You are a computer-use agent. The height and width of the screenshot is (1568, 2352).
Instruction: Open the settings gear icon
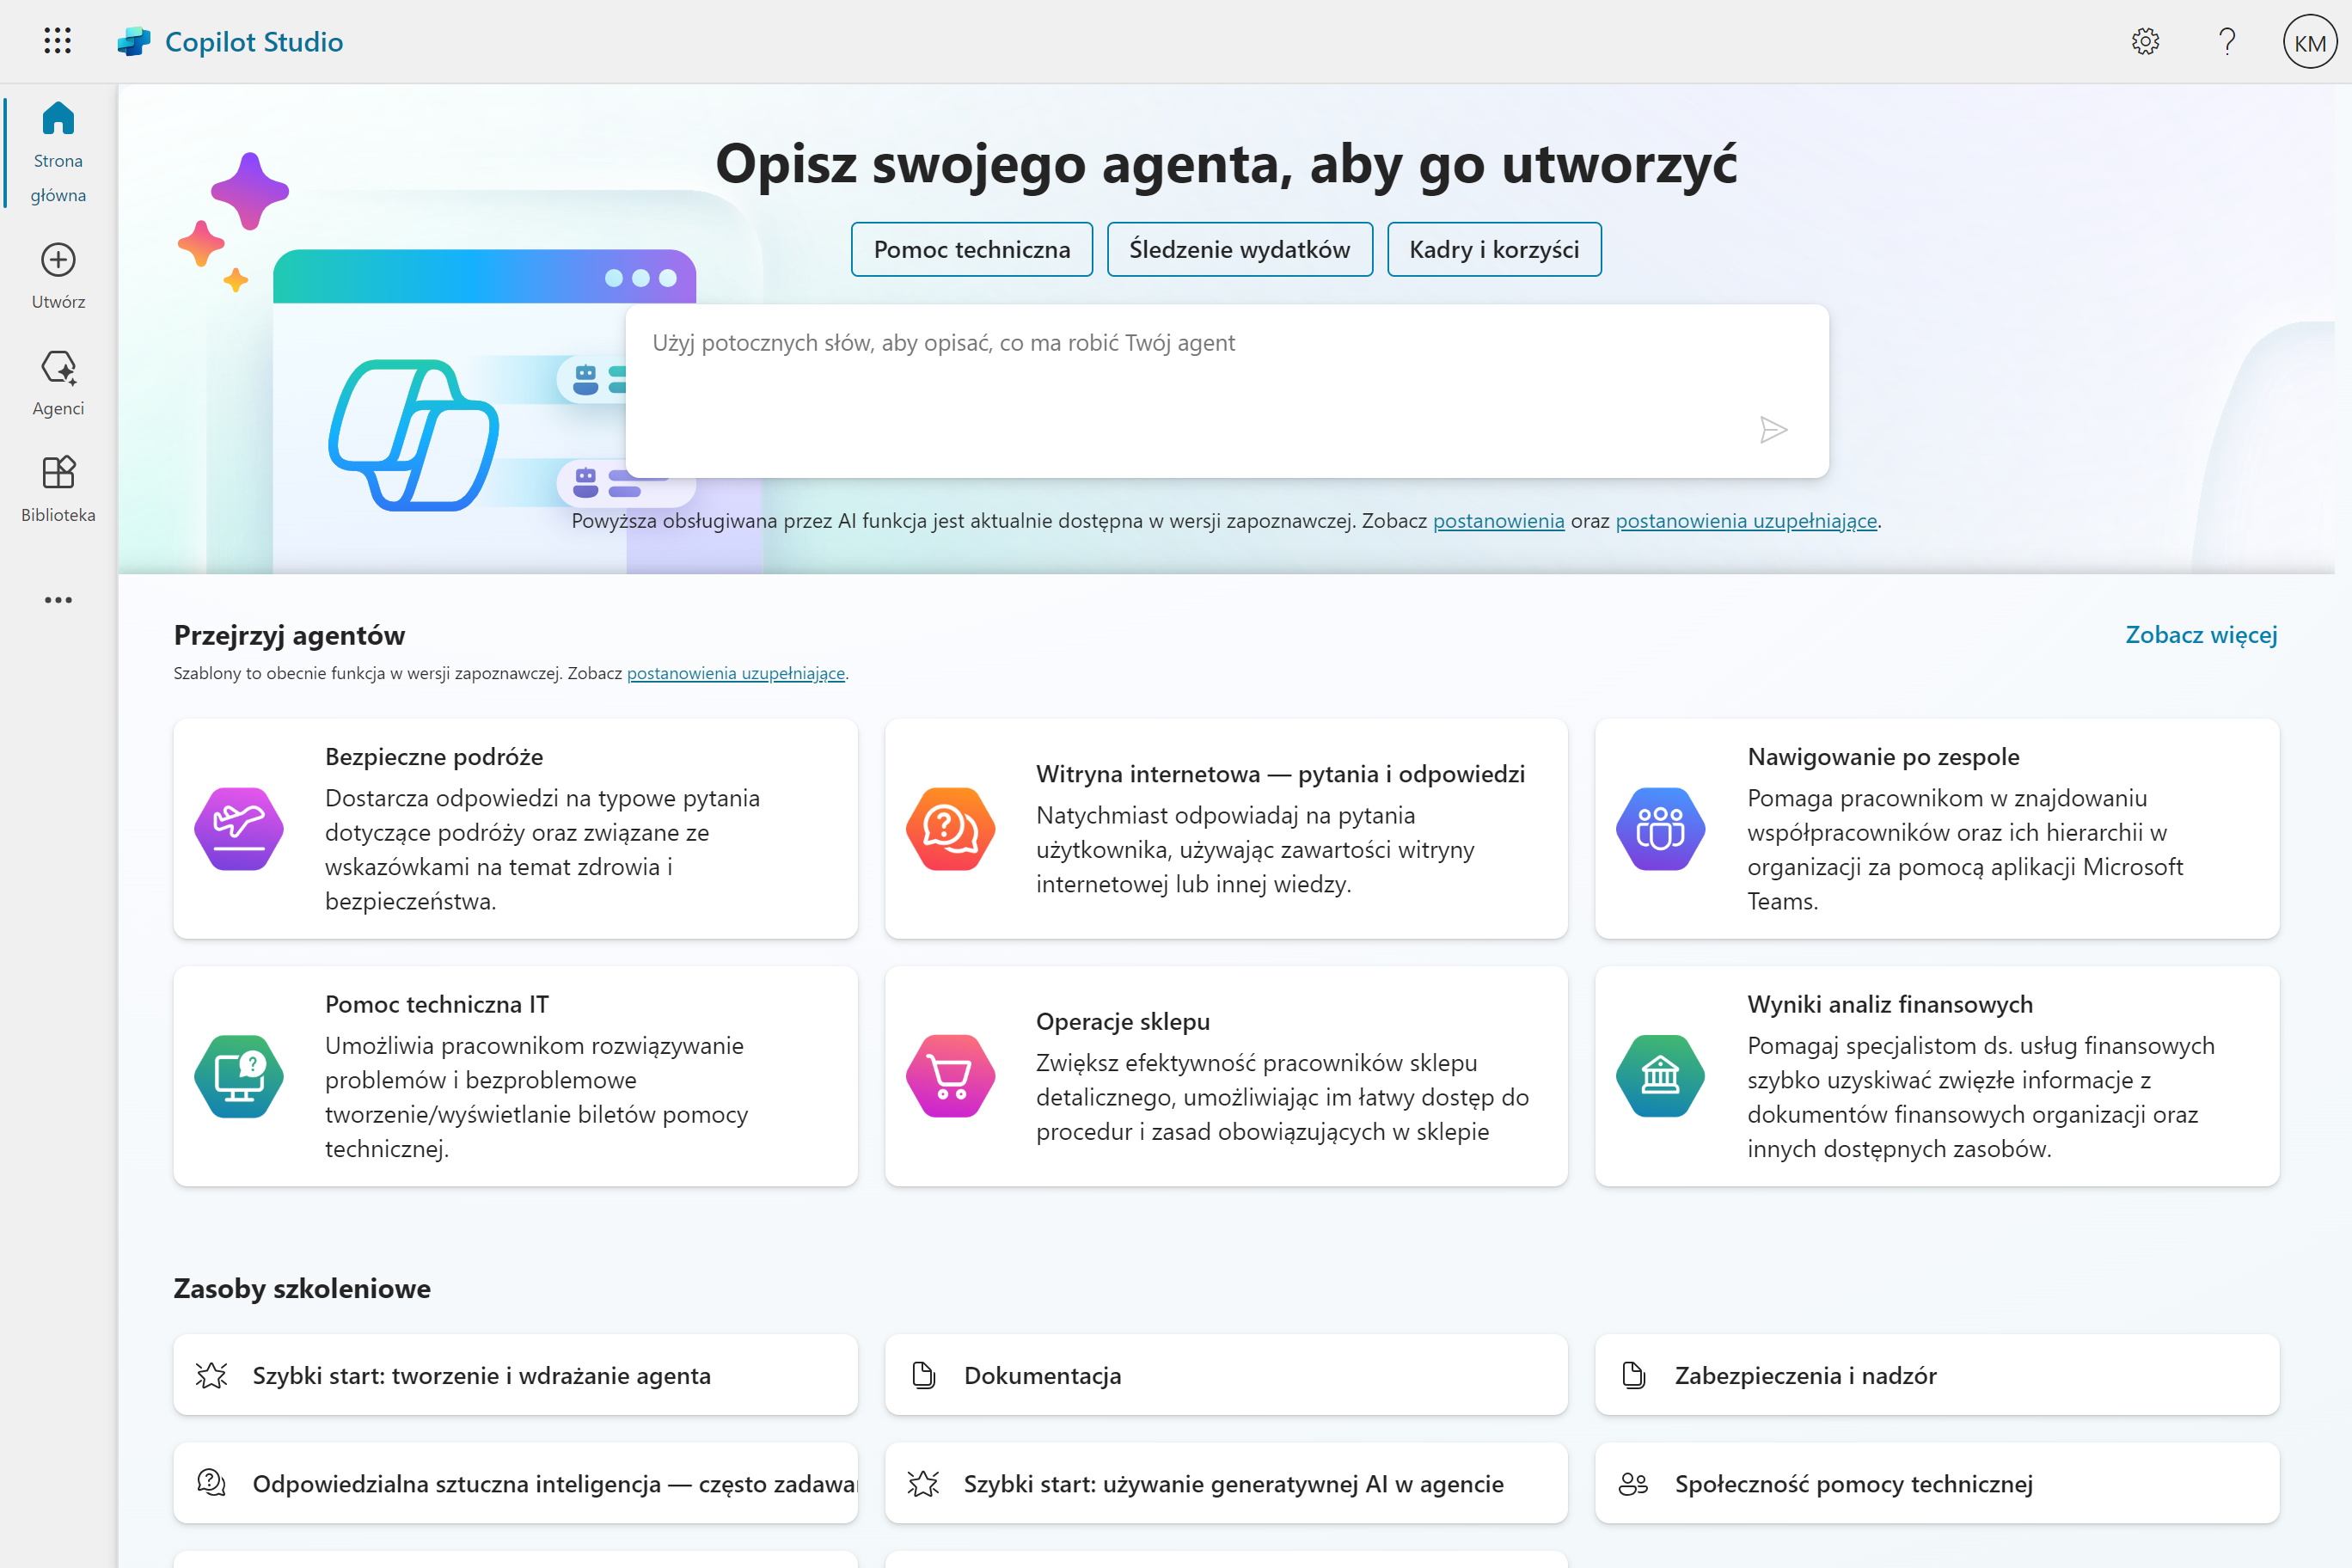(2145, 42)
